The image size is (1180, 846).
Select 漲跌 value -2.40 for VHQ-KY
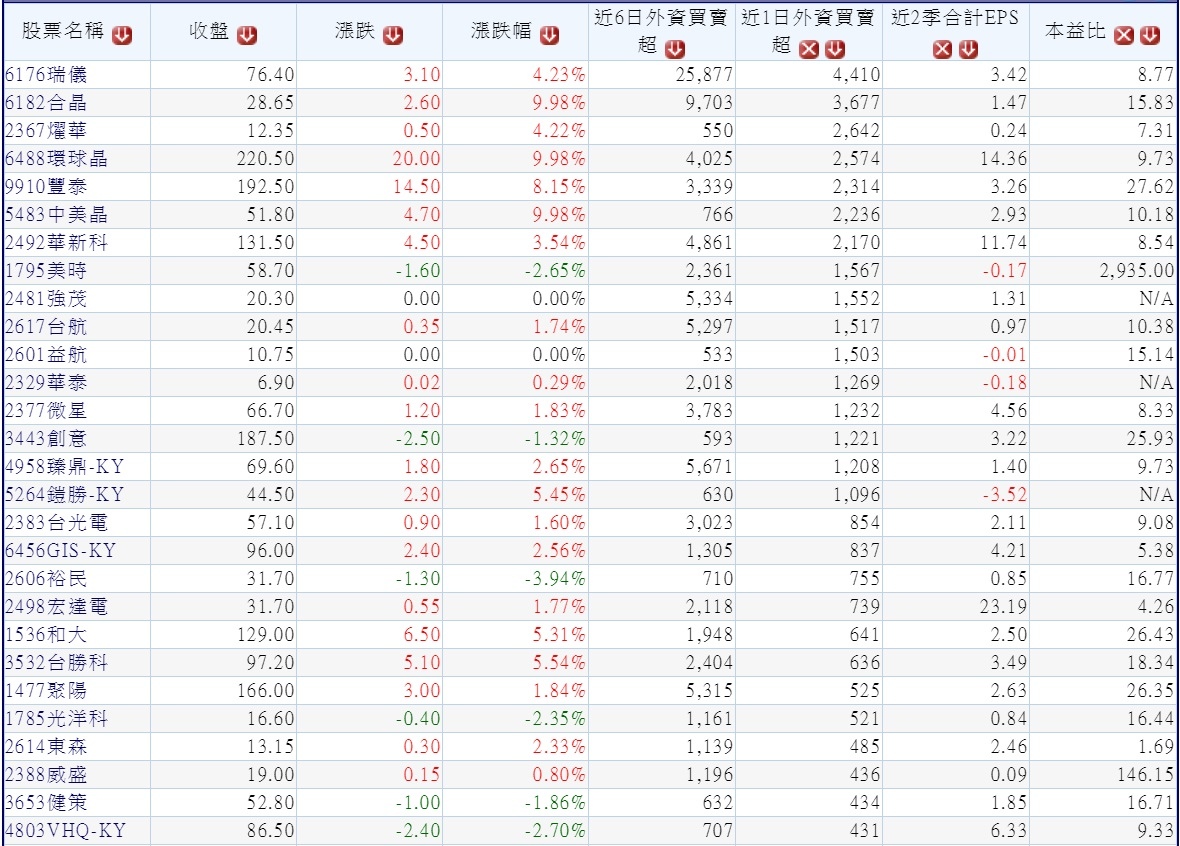418,830
